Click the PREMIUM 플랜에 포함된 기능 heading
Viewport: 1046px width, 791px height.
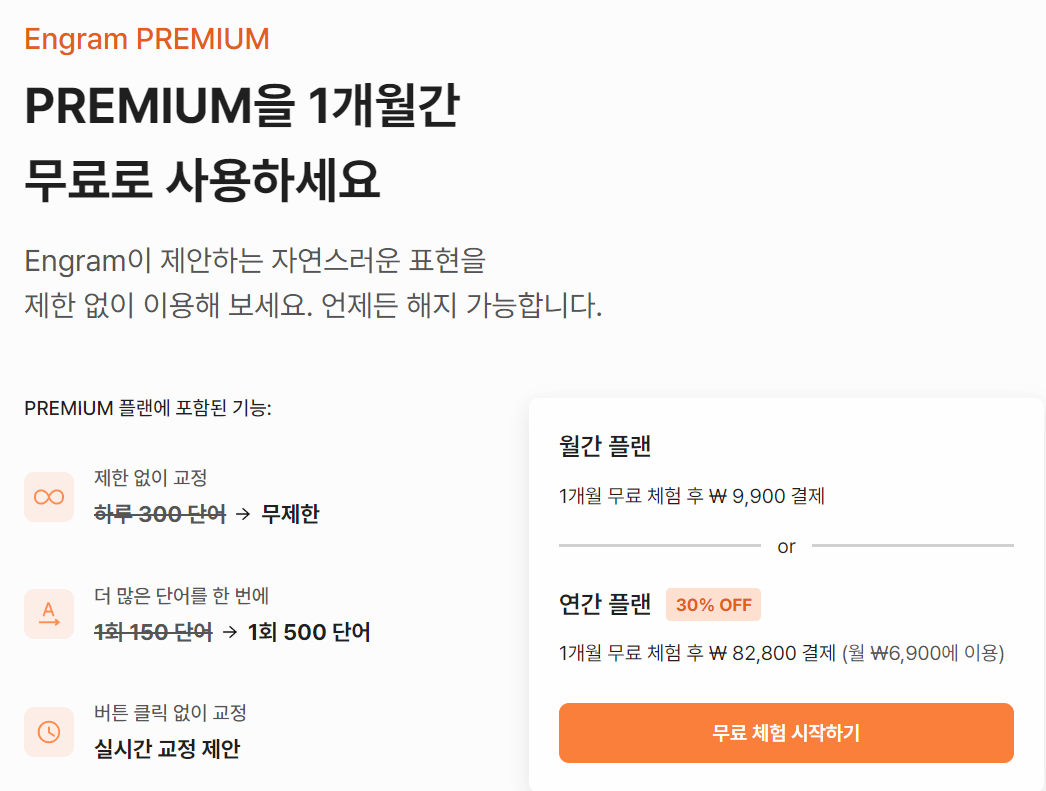148,408
